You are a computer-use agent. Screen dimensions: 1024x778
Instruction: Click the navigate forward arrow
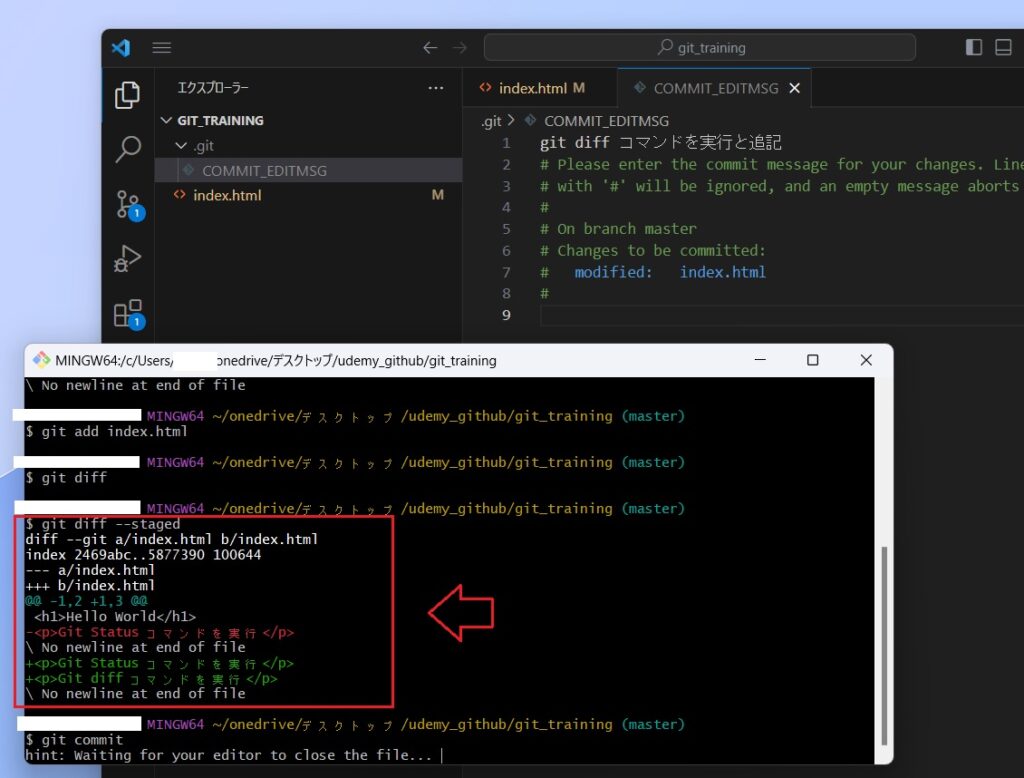pyautogui.click(x=459, y=48)
